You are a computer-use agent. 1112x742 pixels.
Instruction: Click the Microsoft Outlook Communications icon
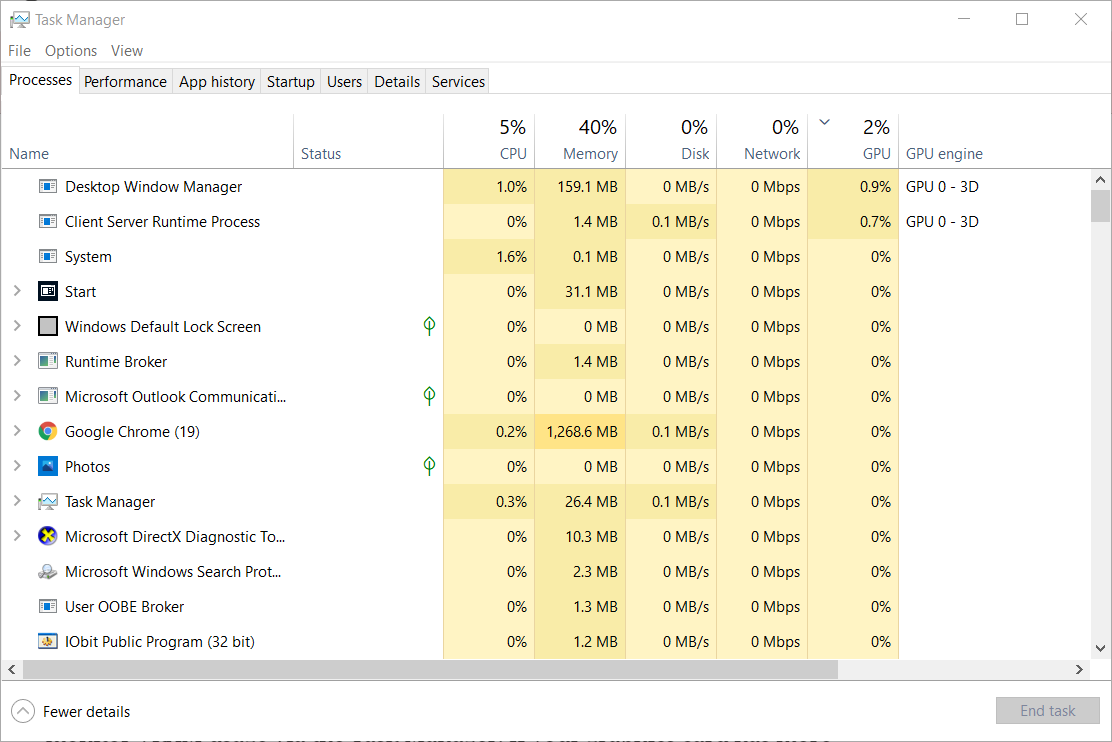(48, 396)
